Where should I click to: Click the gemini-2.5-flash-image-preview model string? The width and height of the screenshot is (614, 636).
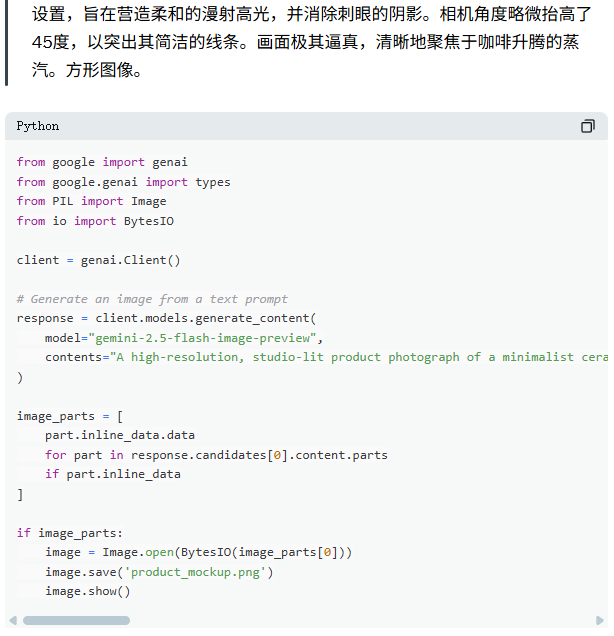202,338
